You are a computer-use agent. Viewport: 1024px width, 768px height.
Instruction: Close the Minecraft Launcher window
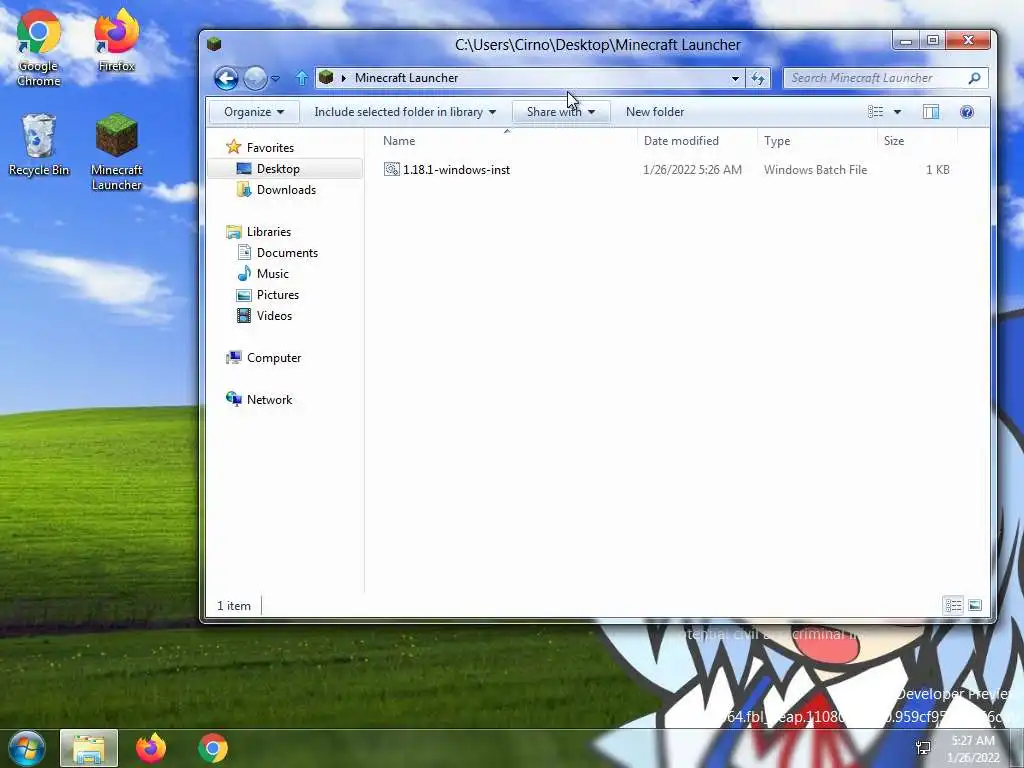point(968,41)
